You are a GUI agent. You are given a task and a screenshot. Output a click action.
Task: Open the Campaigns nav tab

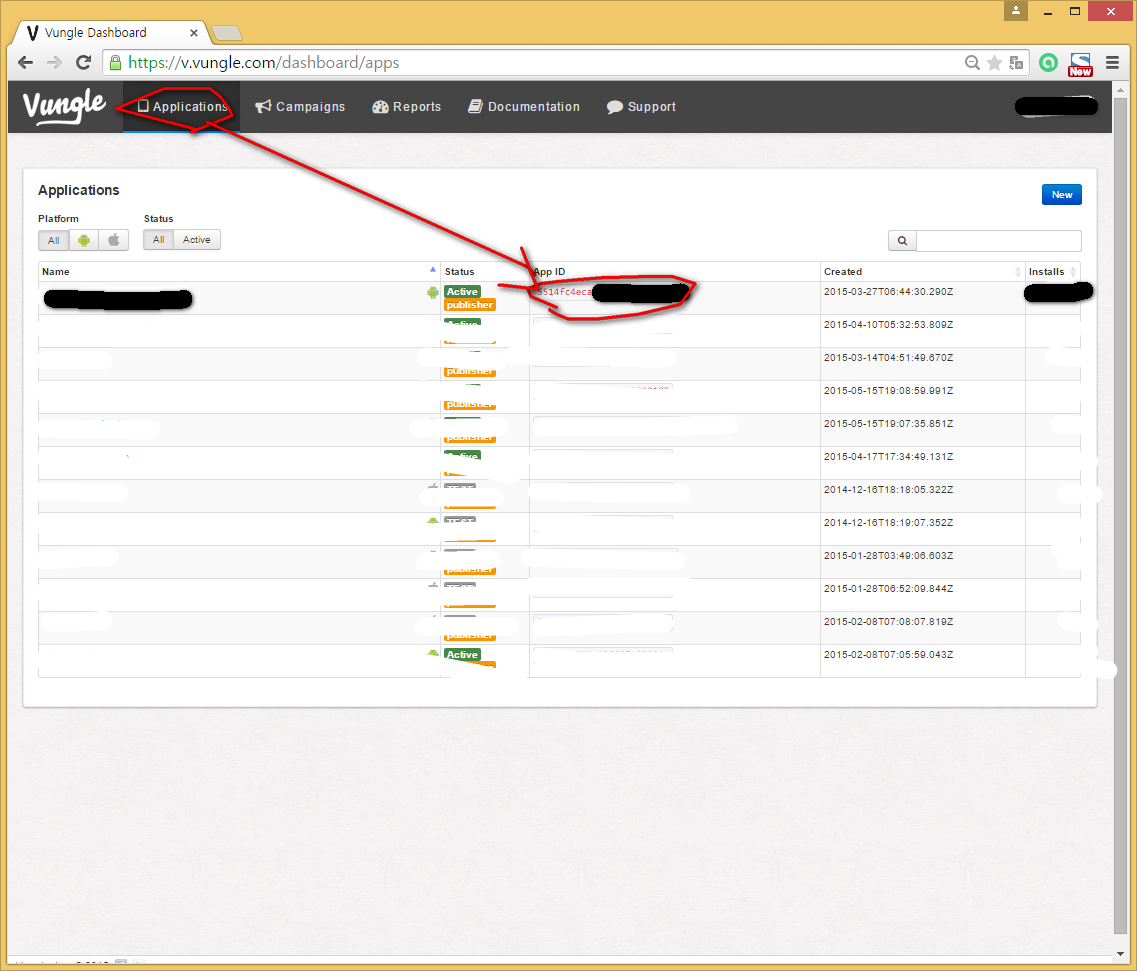[x=299, y=107]
